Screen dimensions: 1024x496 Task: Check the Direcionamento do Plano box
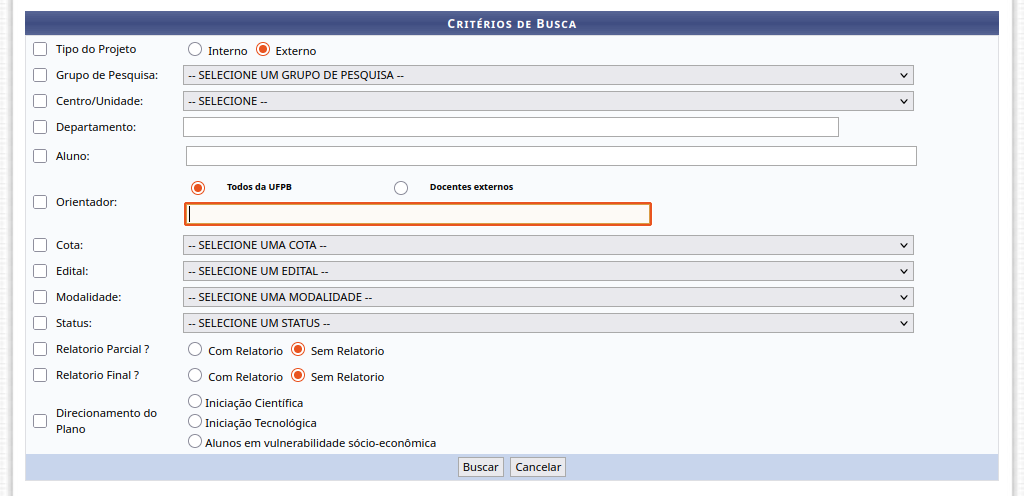[x=40, y=421]
